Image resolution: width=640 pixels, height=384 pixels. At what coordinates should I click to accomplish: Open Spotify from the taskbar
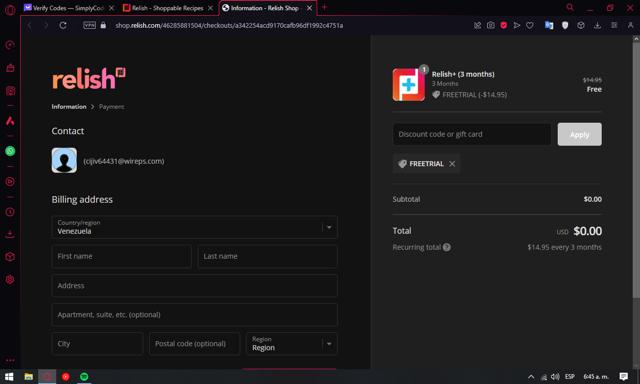84,377
